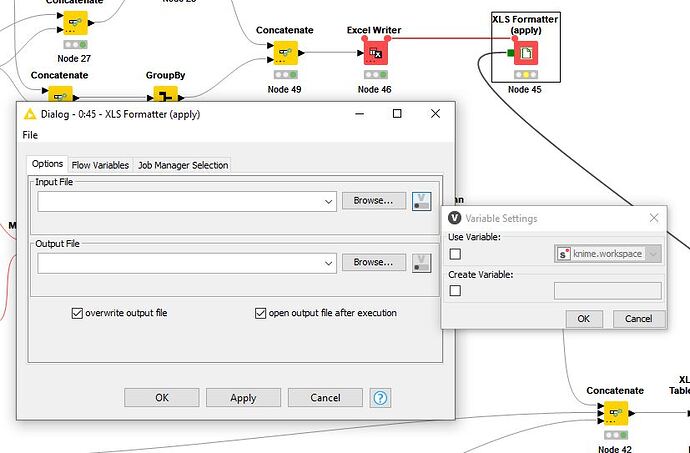Click the Node 45 traffic light status
The width and height of the screenshot is (690, 453).
tap(526, 74)
